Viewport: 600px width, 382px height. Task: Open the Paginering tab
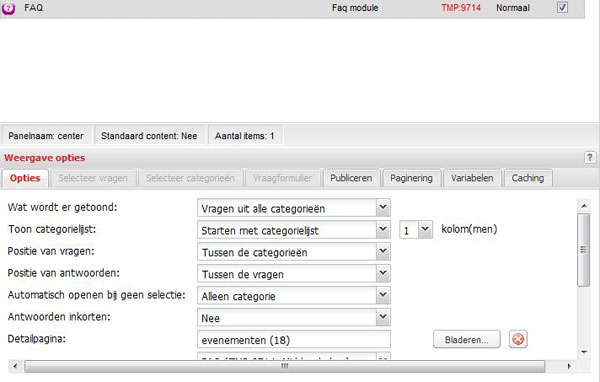pyautogui.click(x=411, y=178)
